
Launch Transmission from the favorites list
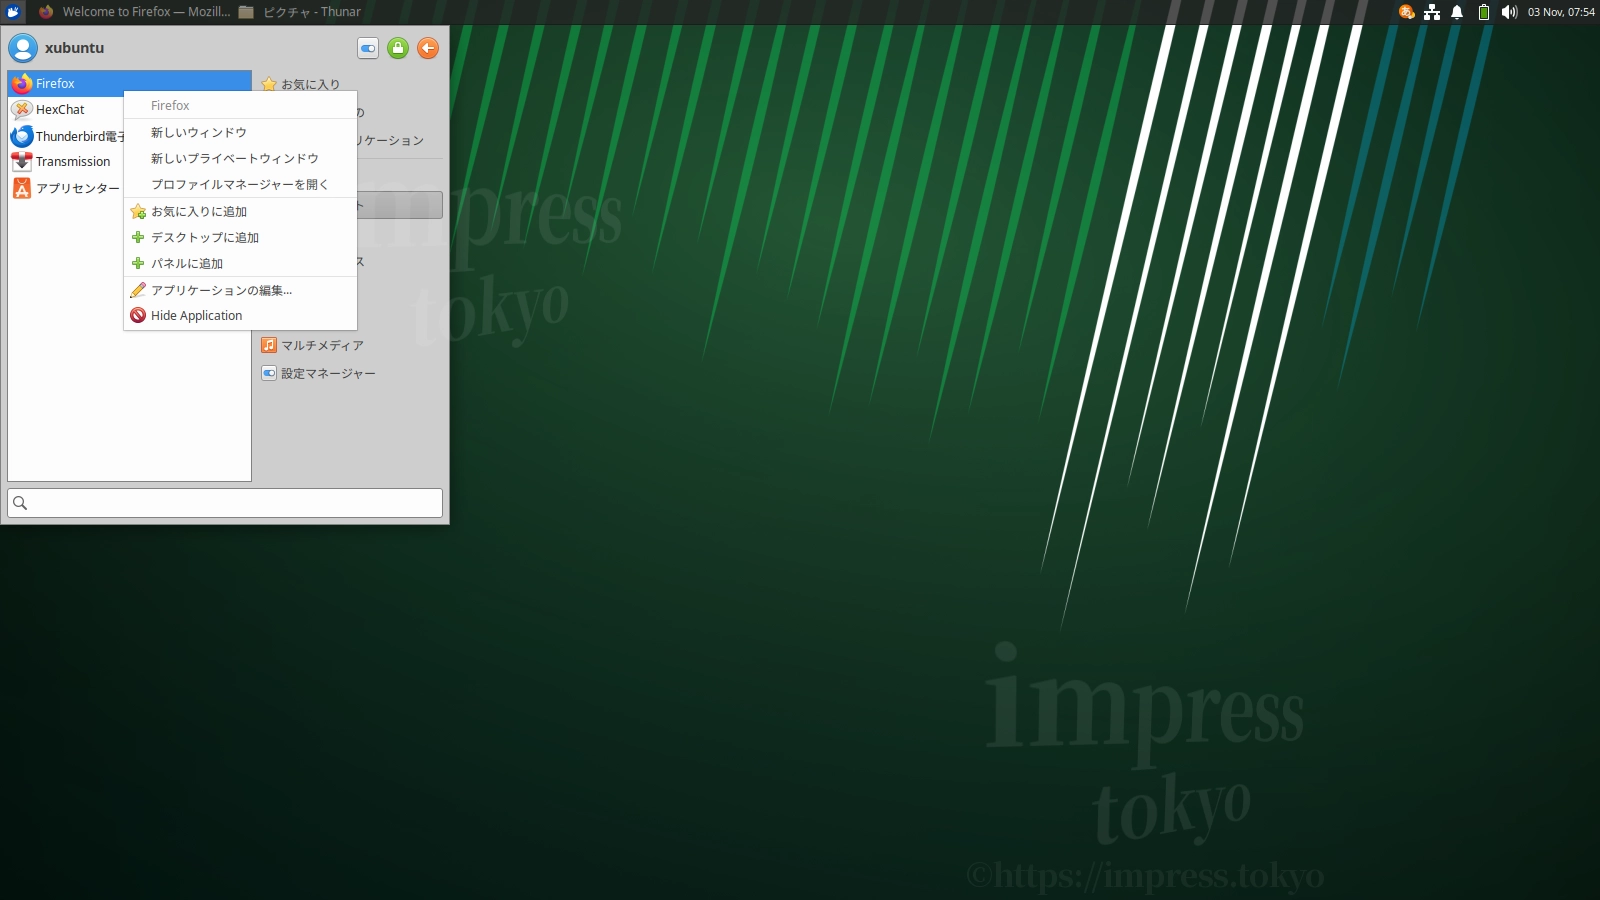[66, 161]
